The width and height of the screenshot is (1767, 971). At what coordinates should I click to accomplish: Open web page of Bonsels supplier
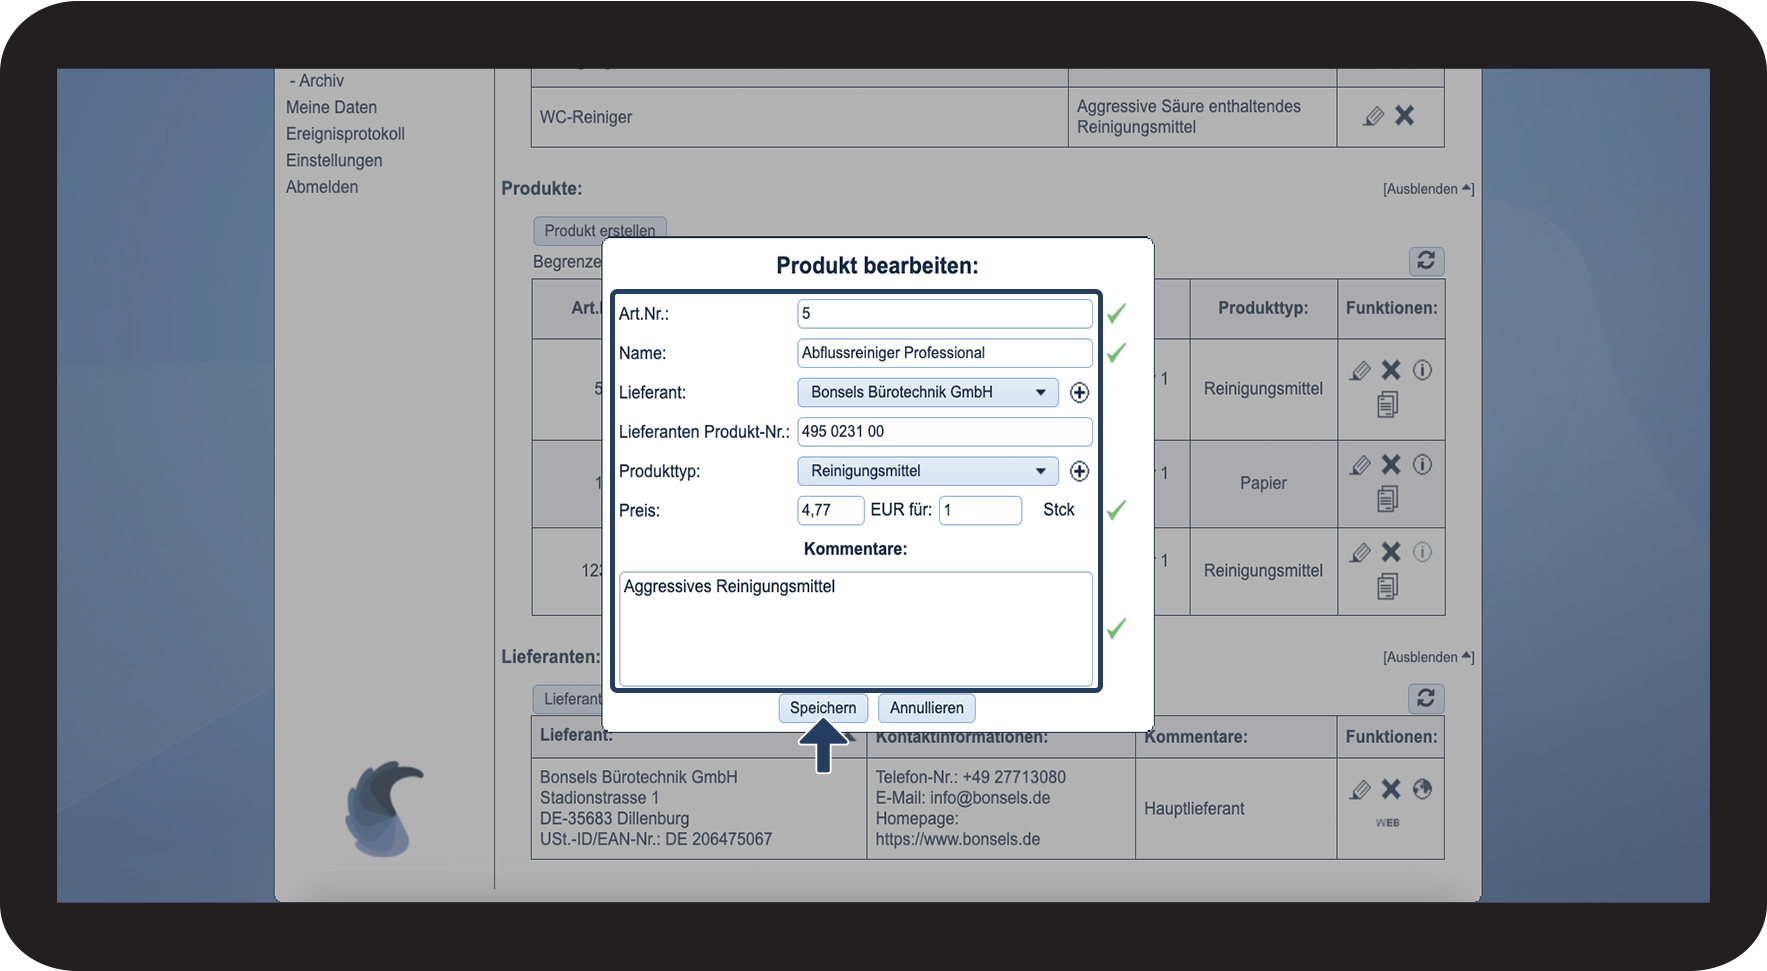coord(1422,789)
